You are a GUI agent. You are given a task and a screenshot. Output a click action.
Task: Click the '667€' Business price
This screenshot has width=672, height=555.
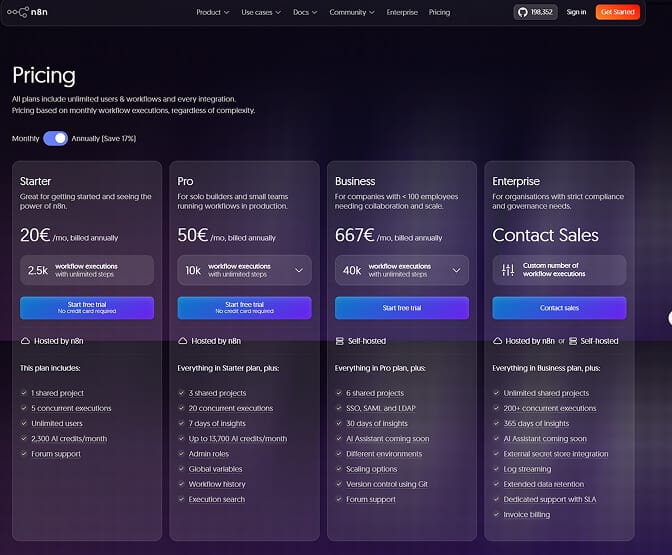[355, 235]
